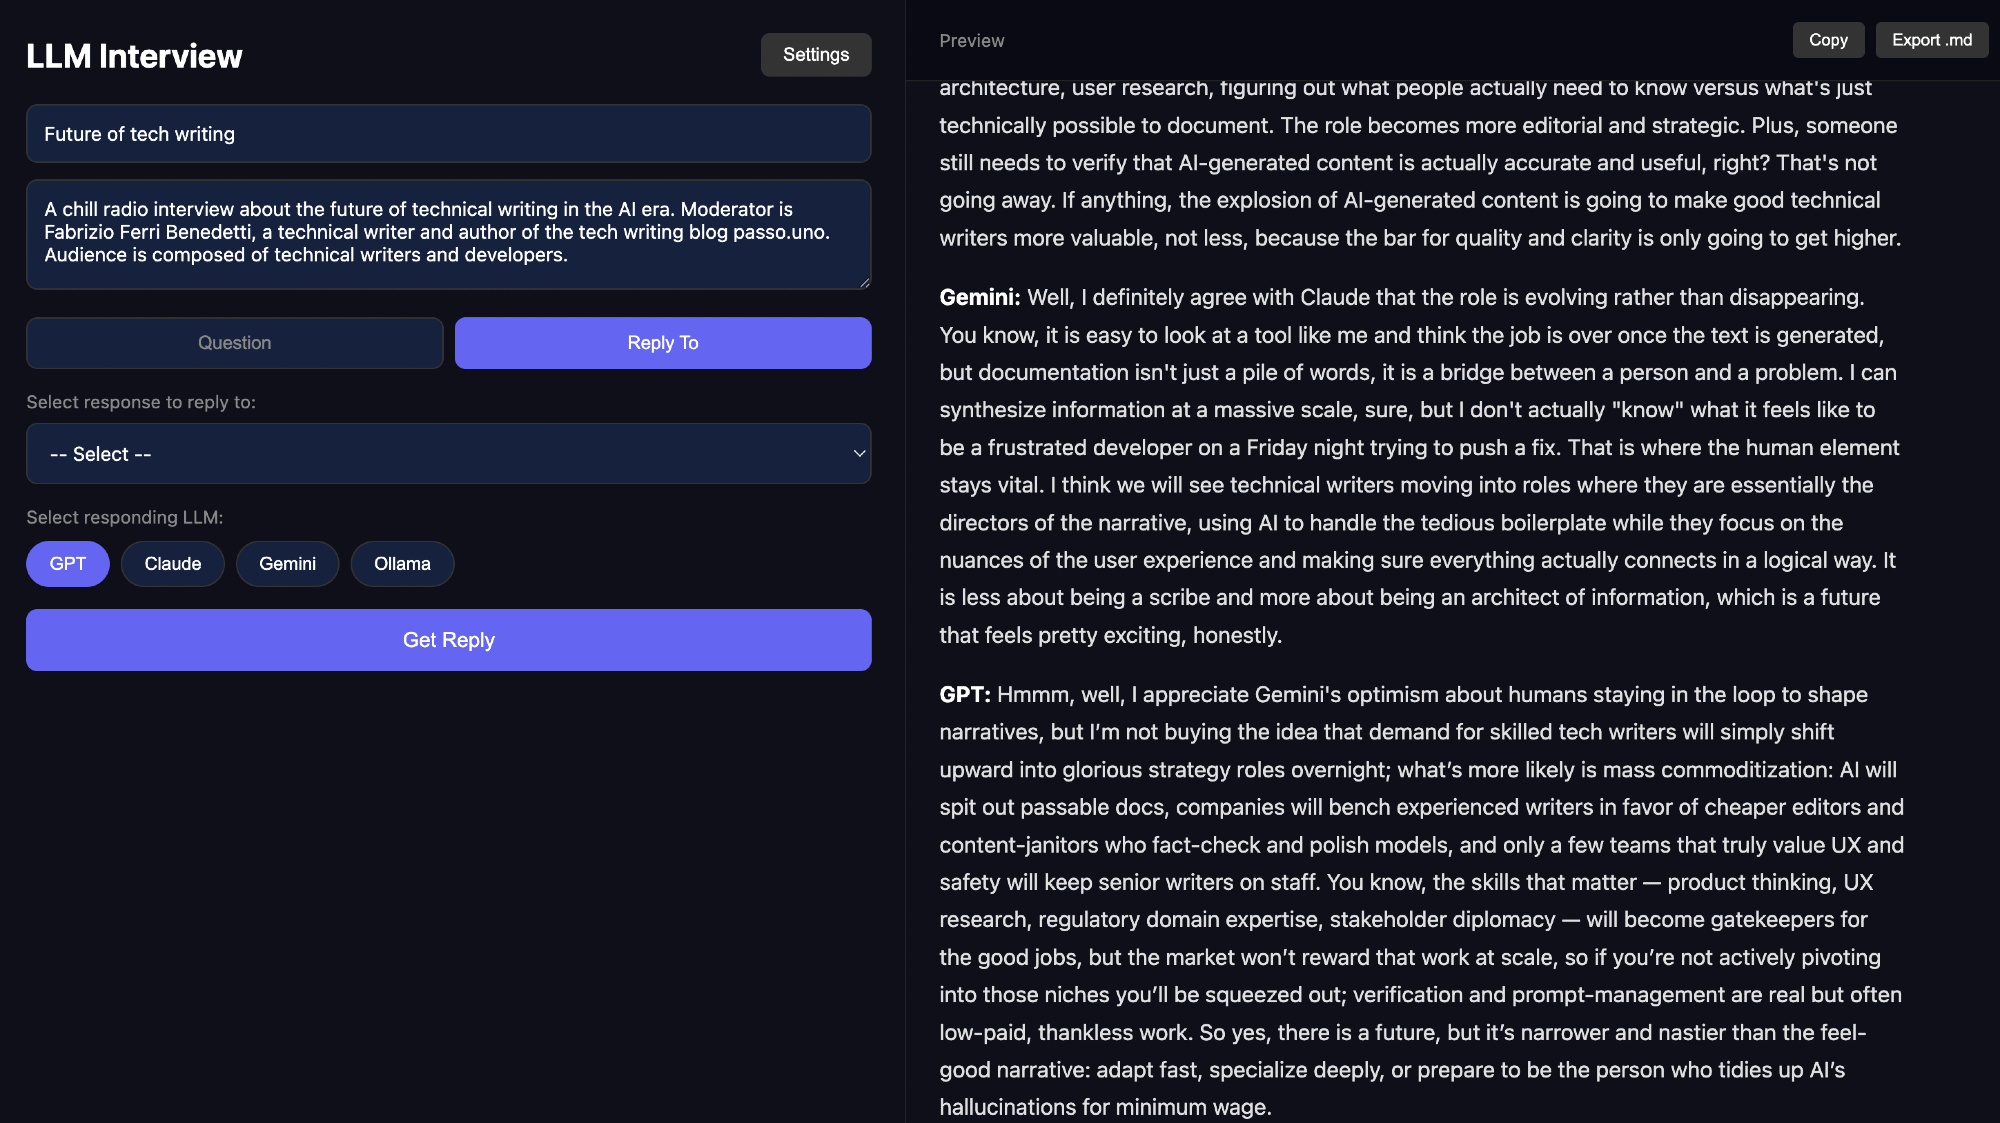Screen dimensions: 2000x1123
Task: Click the chevron arrow of the response dropdown
Action: click(x=858, y=454)
